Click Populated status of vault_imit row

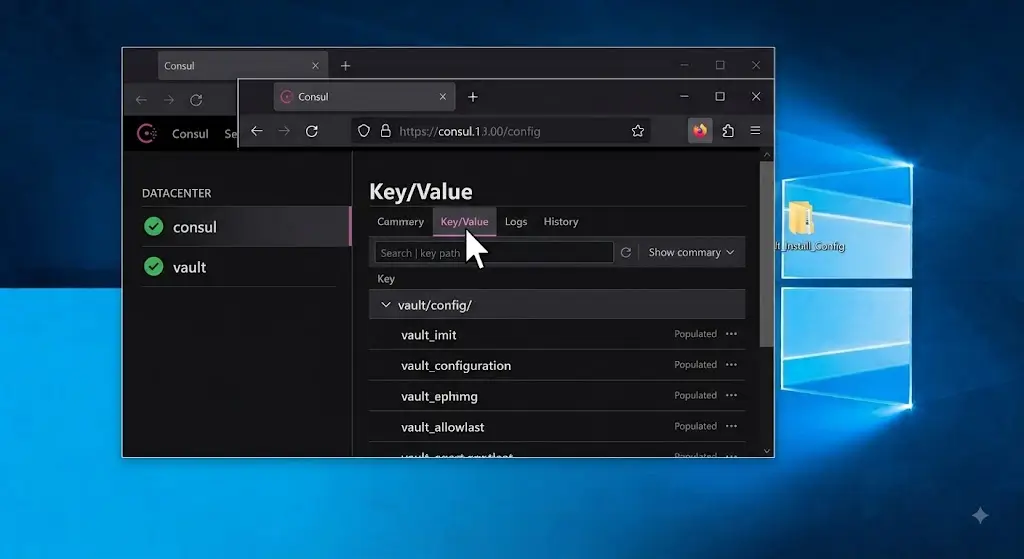tap(696, 334)
